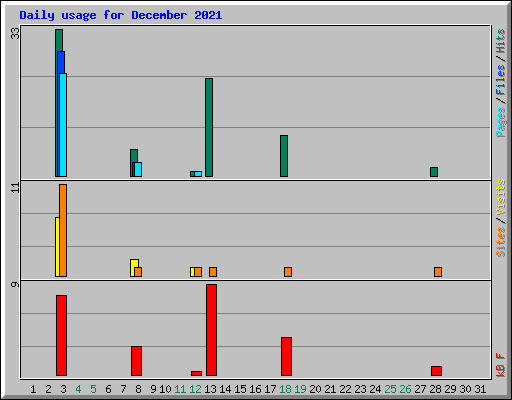Click the green Hits bar on day 13
The width and height of the screenshot is (512, 400).
(209, 127)
